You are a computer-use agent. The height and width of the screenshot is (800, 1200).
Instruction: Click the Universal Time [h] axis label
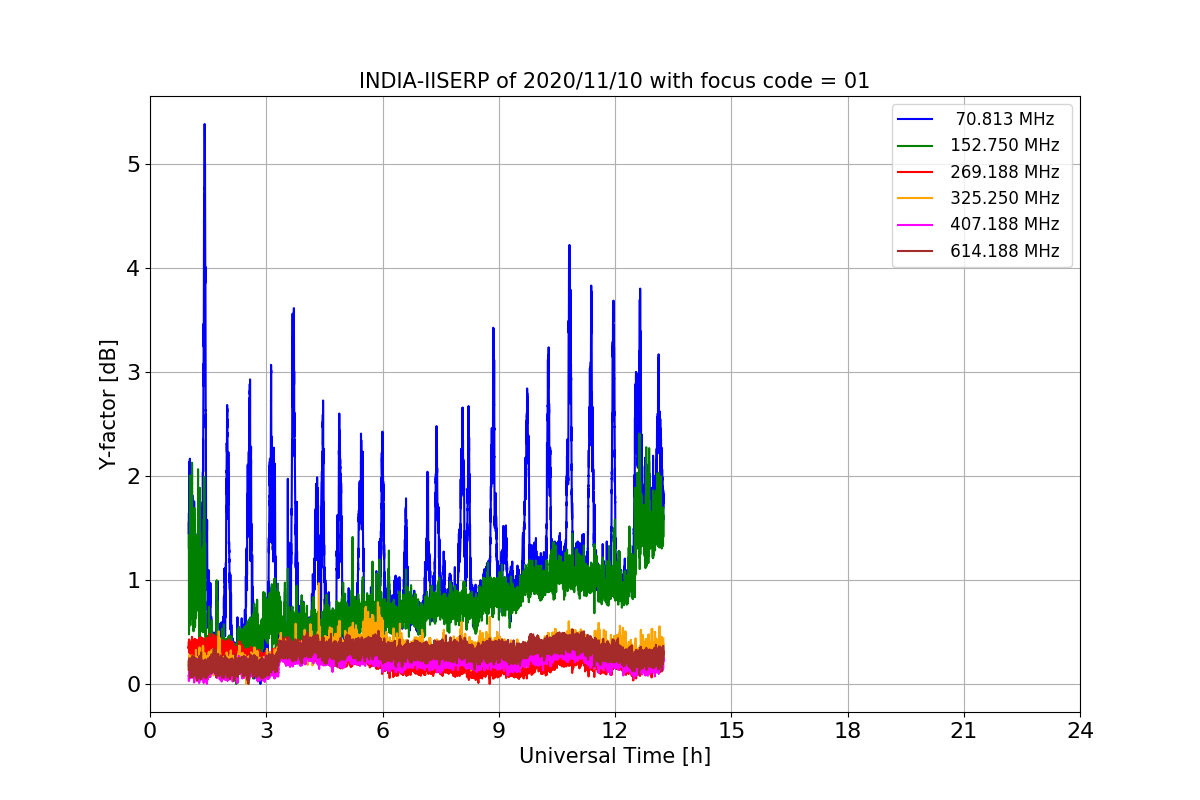click(615, 757)
